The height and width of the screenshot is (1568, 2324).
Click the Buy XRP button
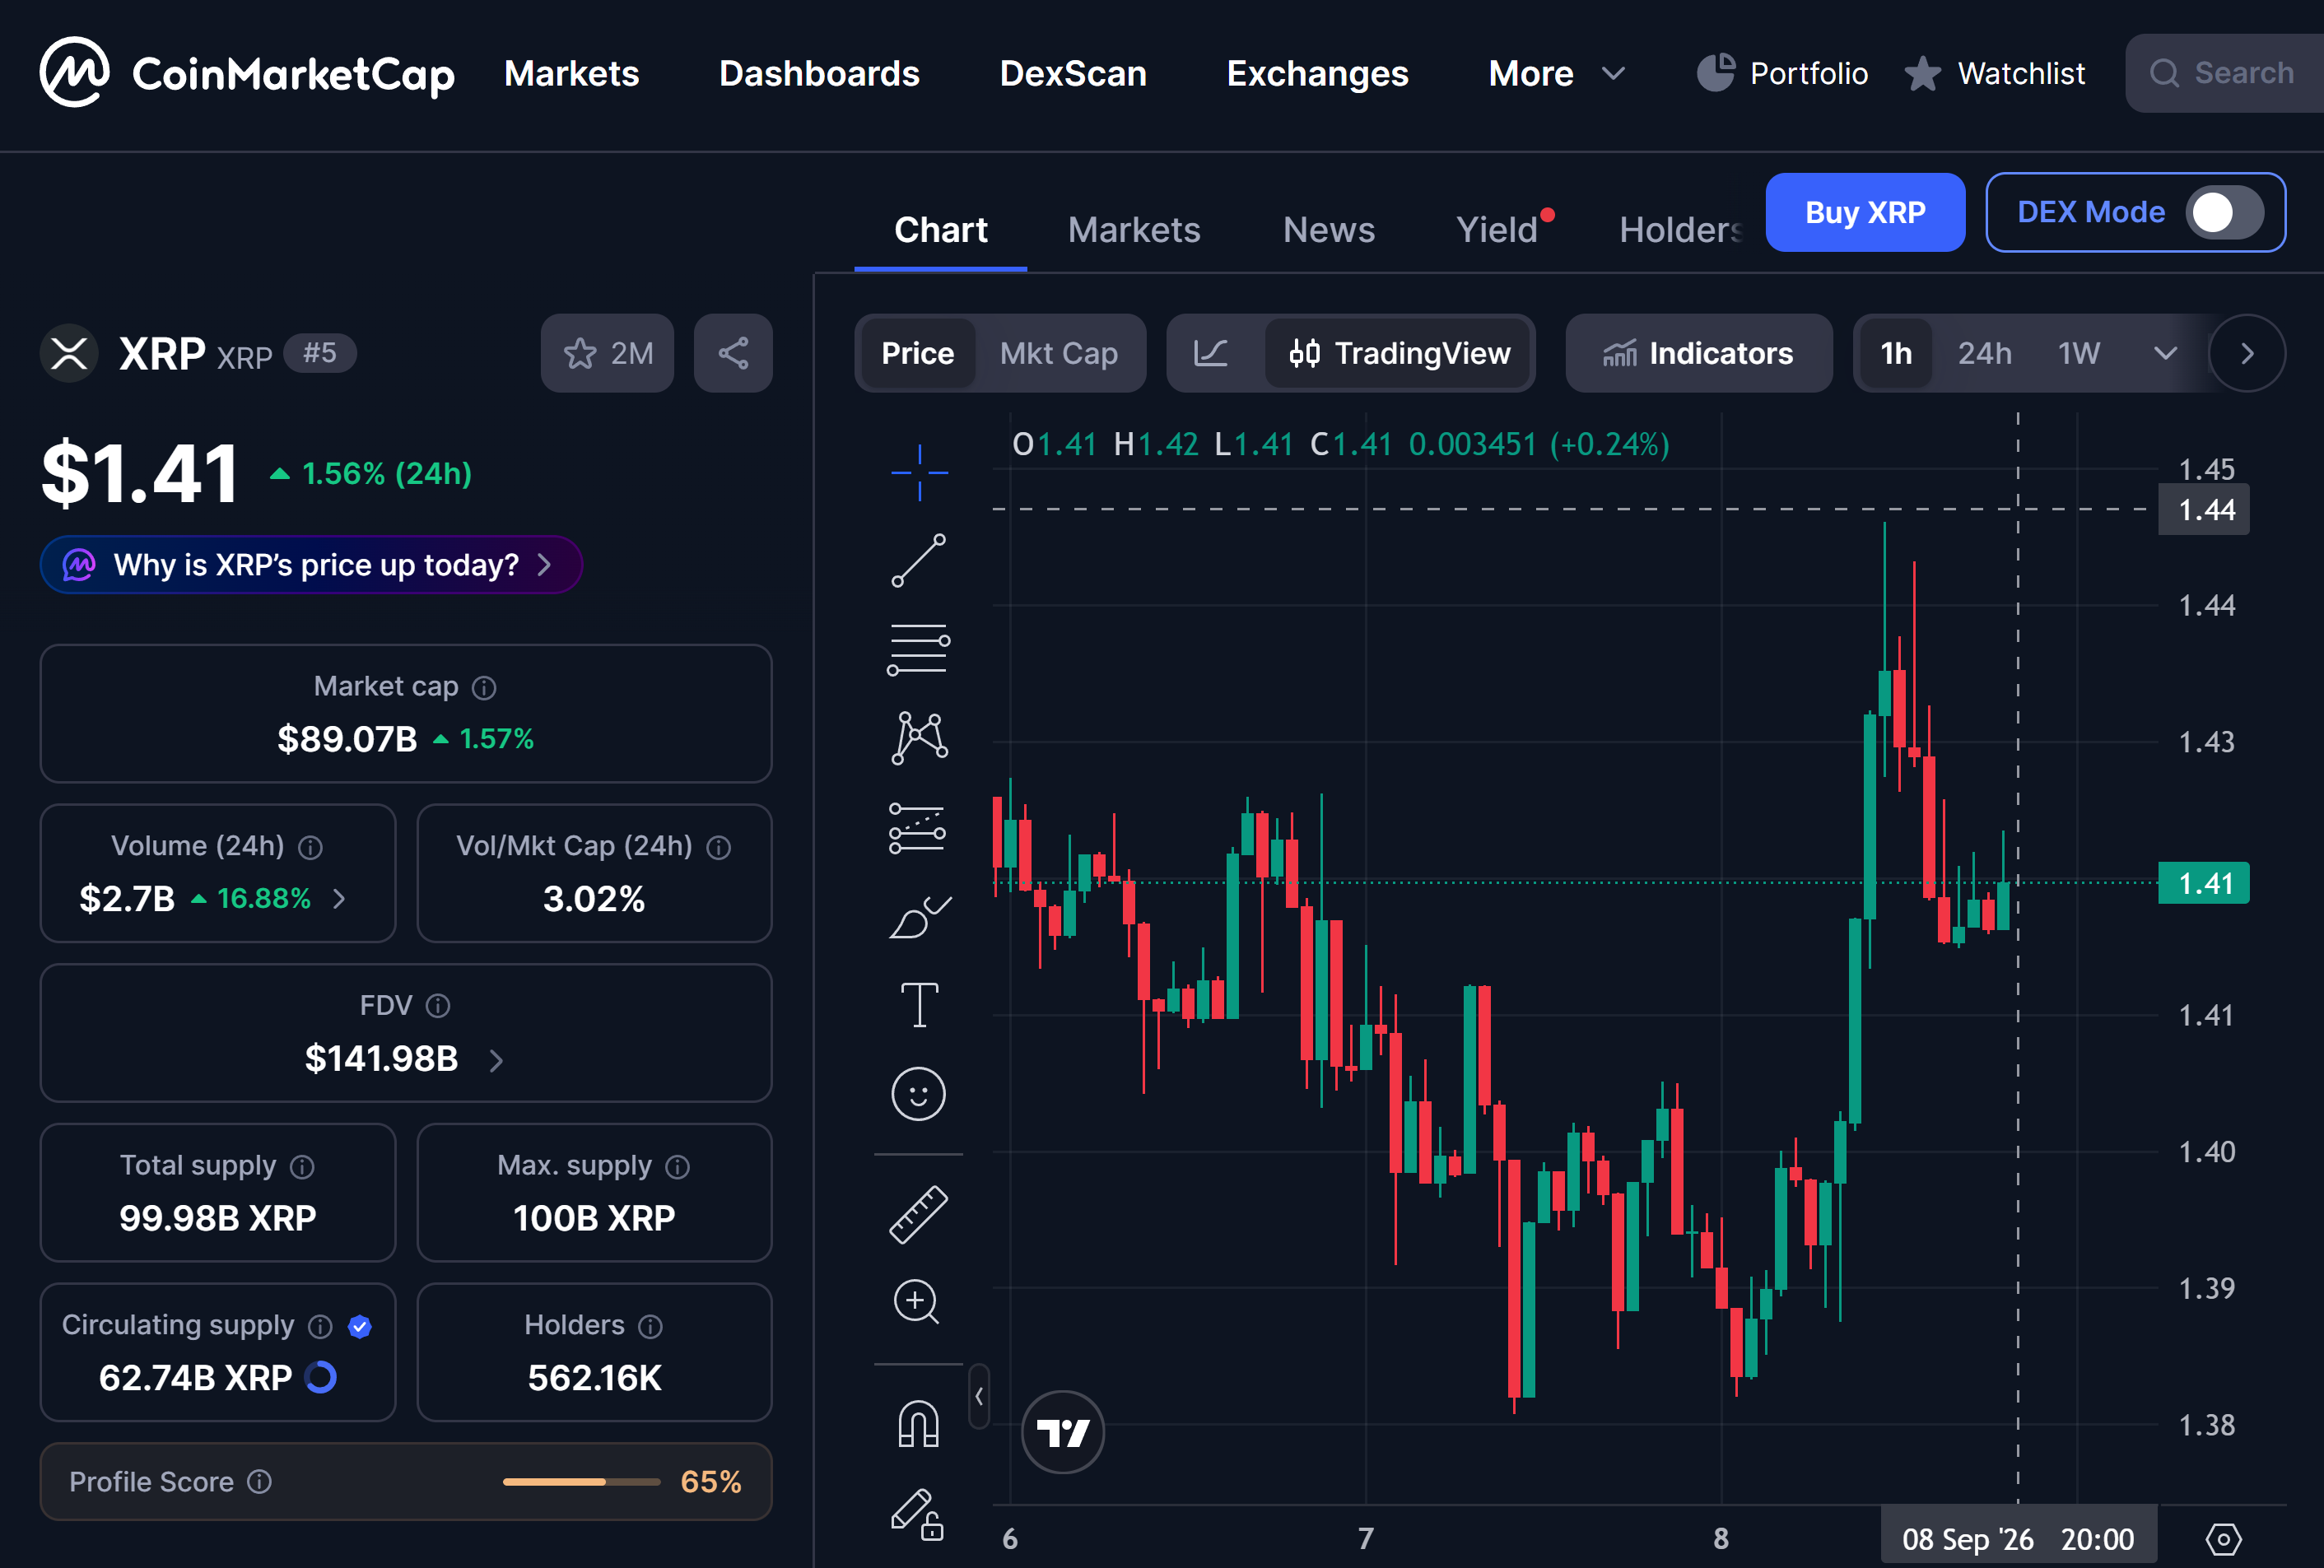[x=1865, y=212]
